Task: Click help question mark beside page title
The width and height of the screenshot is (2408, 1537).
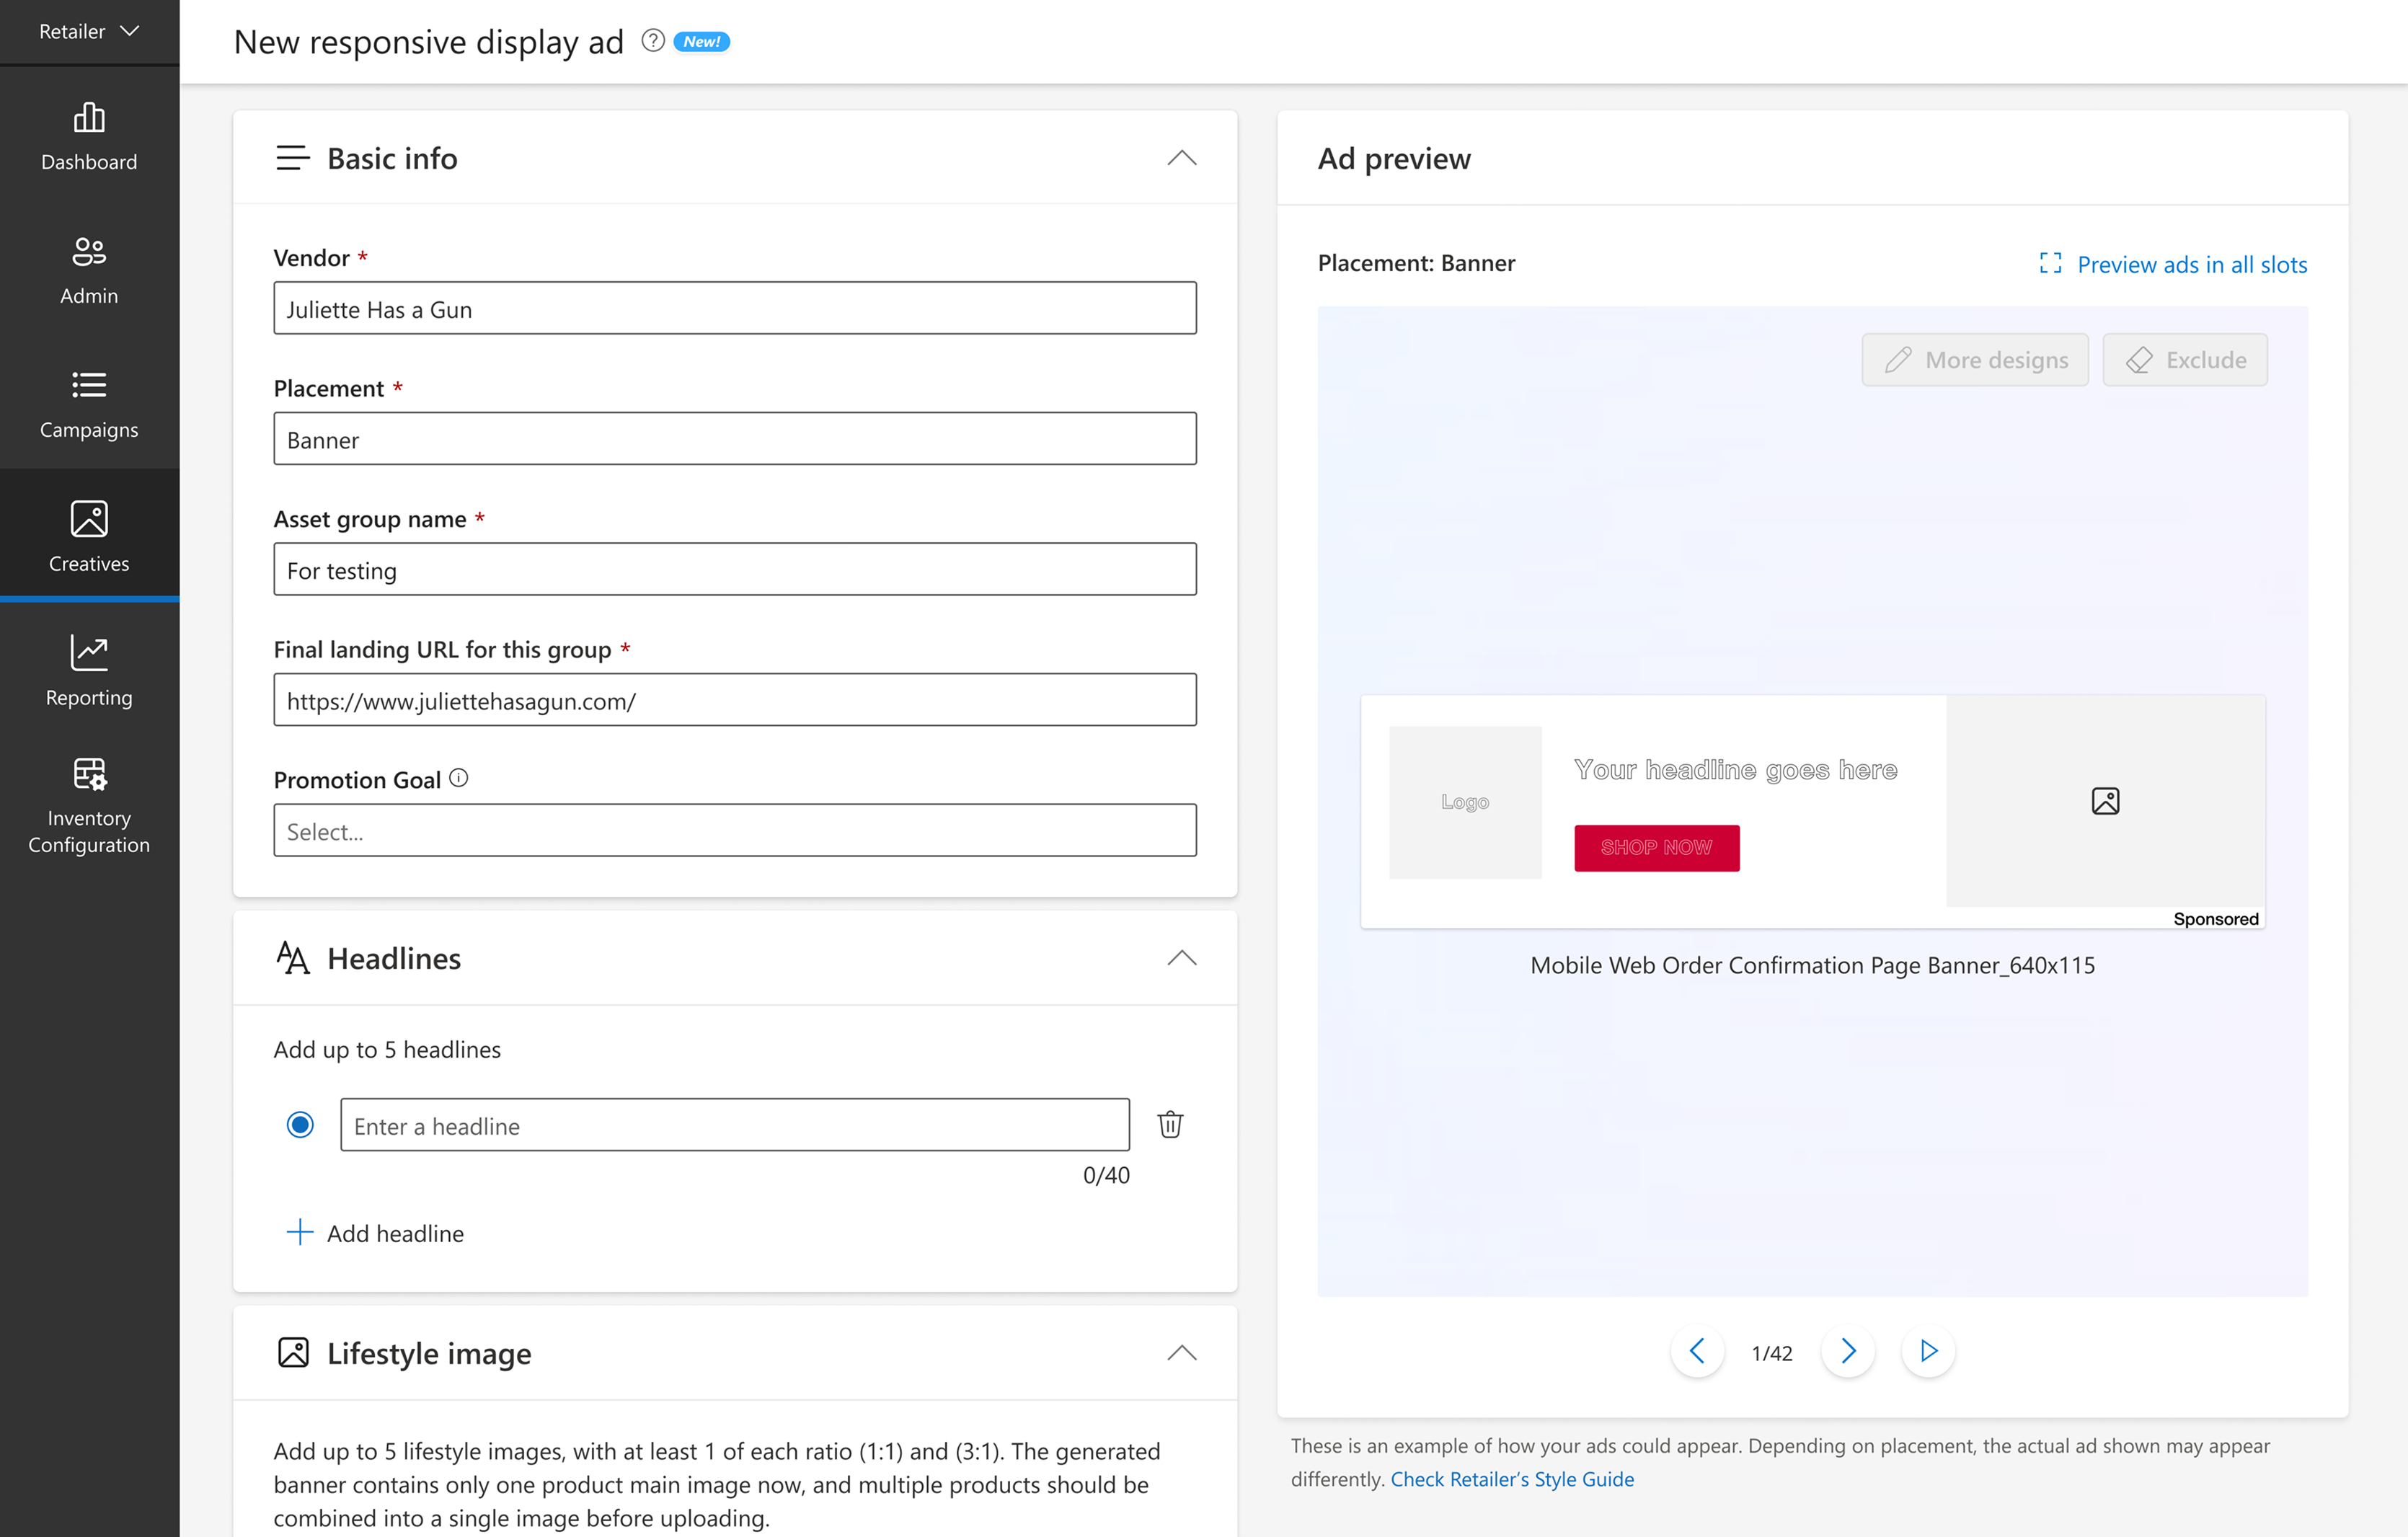Action: pyautogui.click(x=652, y=41)
